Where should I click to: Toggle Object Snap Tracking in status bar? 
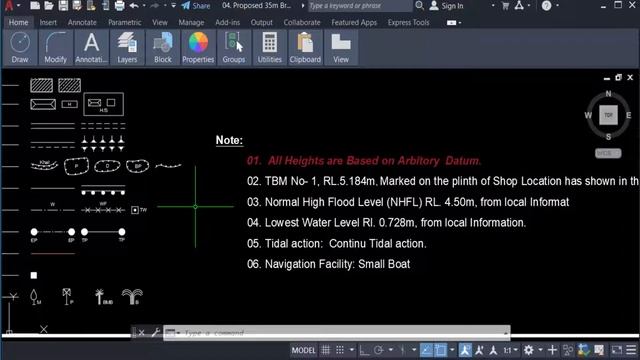pyautogui.click(x=426, y=350)
